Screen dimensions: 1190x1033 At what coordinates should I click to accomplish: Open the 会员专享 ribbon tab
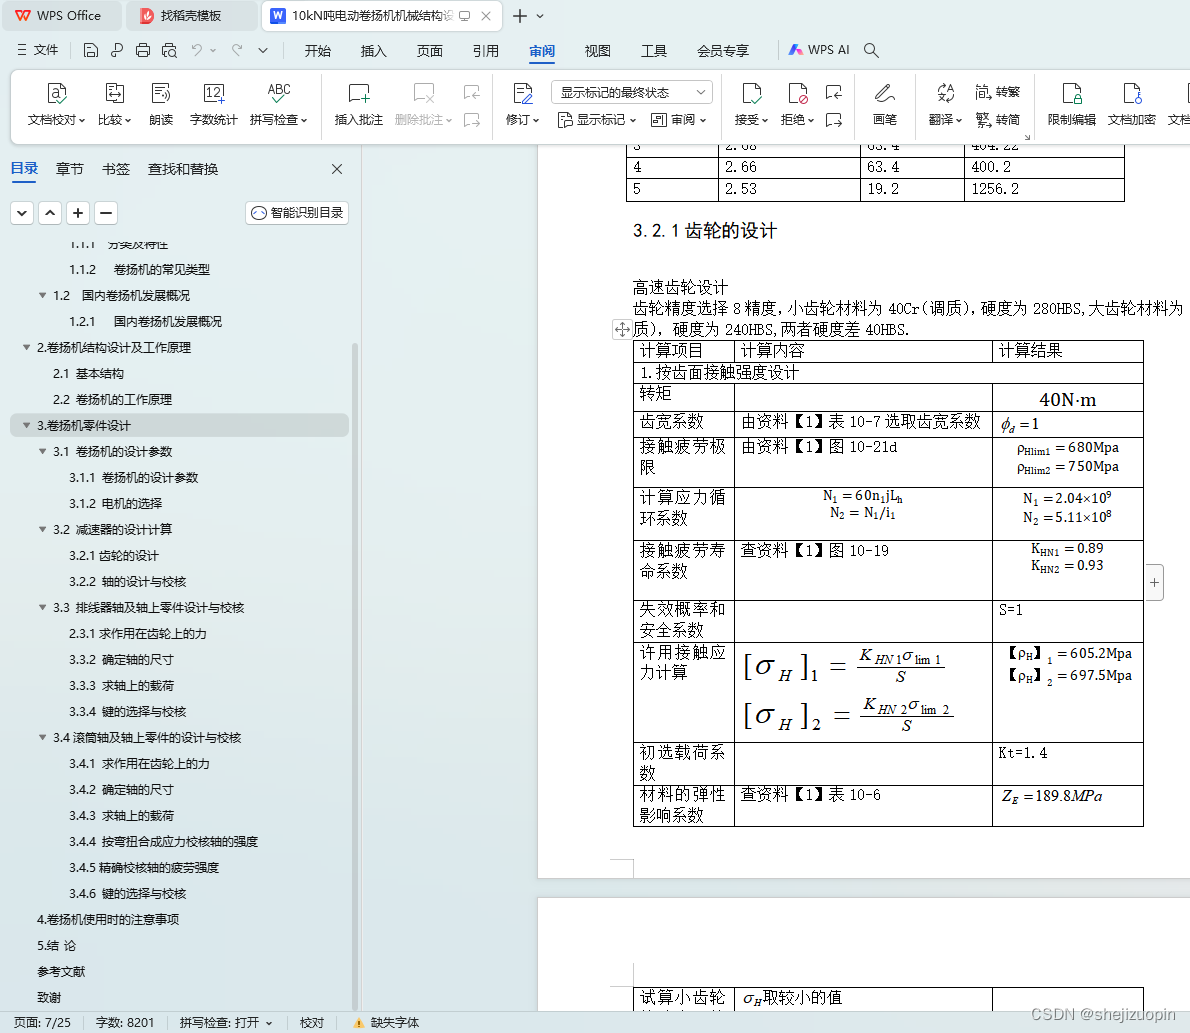pyautogui.click(x=722, y=51)
